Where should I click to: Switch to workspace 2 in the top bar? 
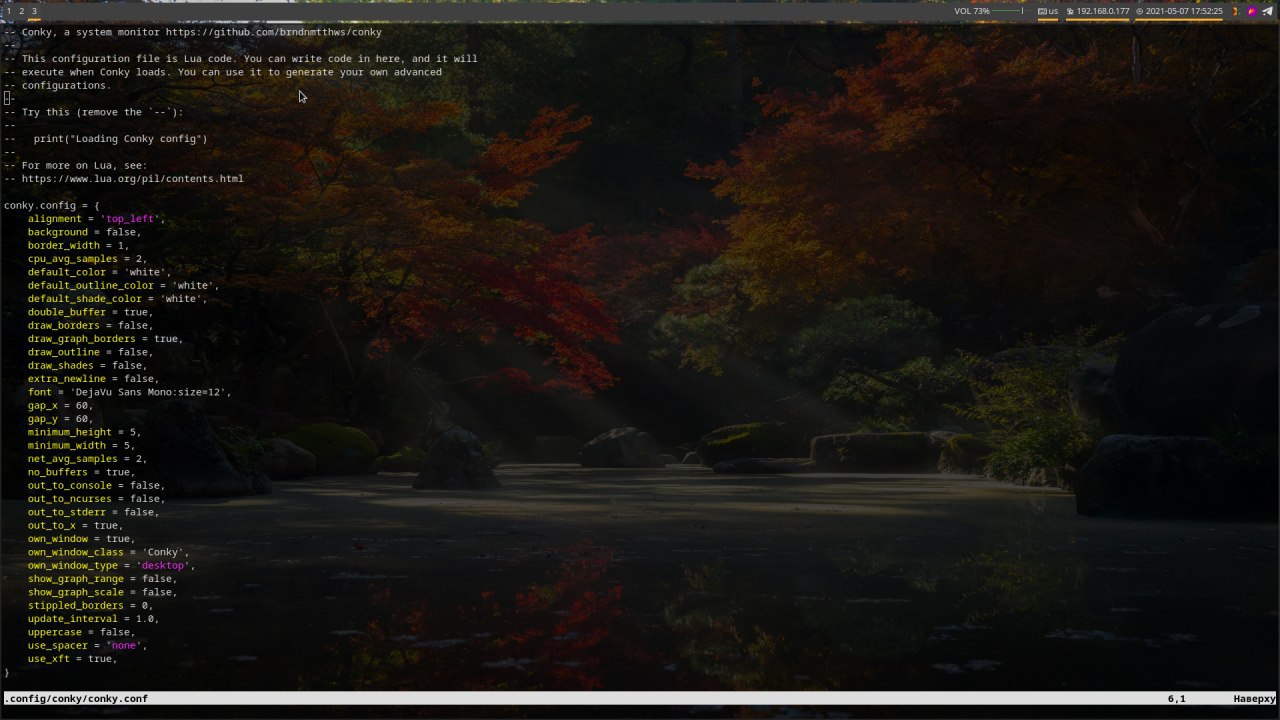tap(21, 11)
